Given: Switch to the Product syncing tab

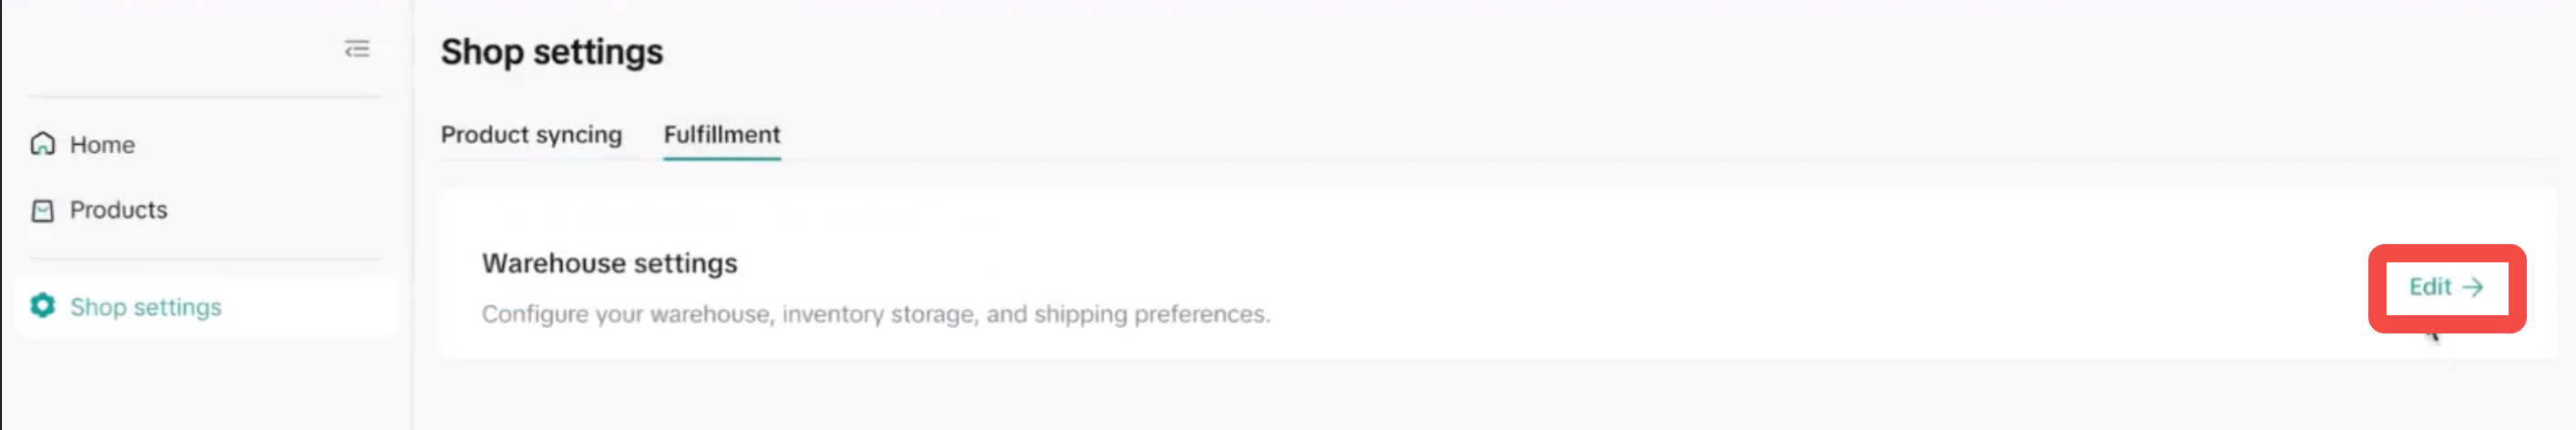Looking at the screenshot, I should click(x=531, y=134).
